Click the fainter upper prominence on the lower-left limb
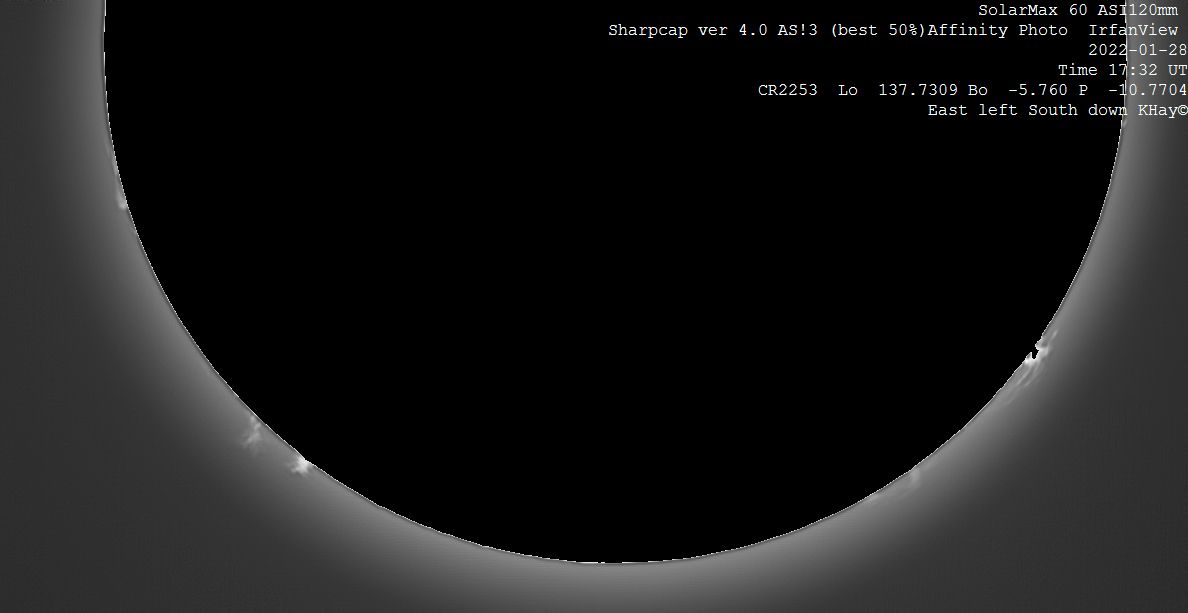1188x613 pixels. tap(252, 431)
